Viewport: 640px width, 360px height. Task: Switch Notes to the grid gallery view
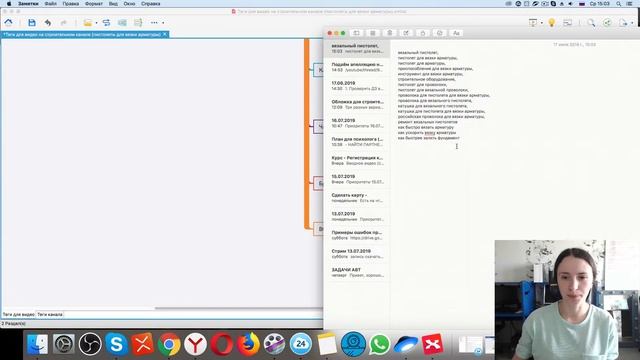click(x=373, y=33)
